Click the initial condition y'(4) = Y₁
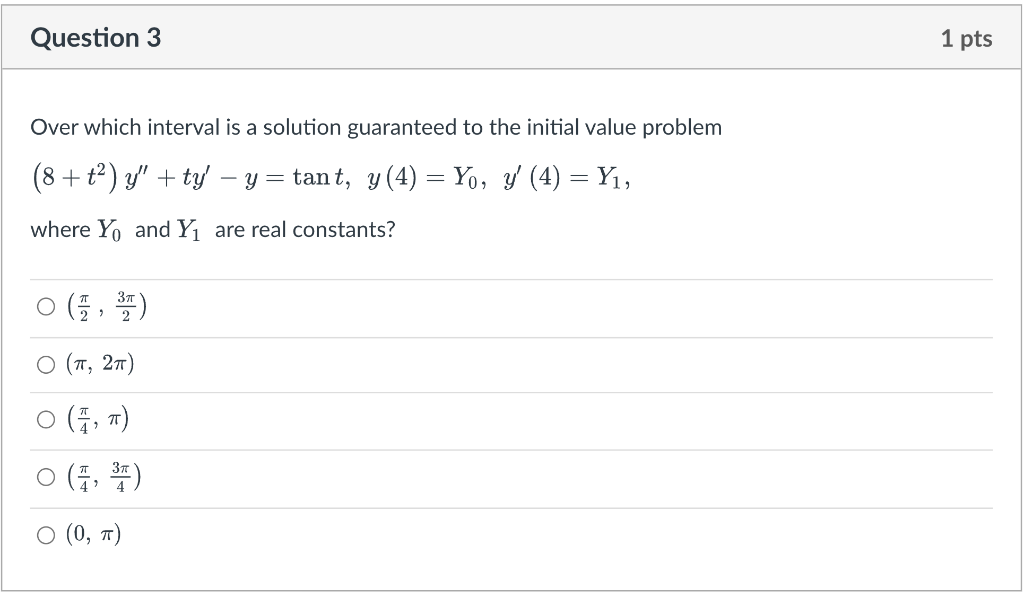This screenshot has width=1024, height=598. click(x=566, y=178)
